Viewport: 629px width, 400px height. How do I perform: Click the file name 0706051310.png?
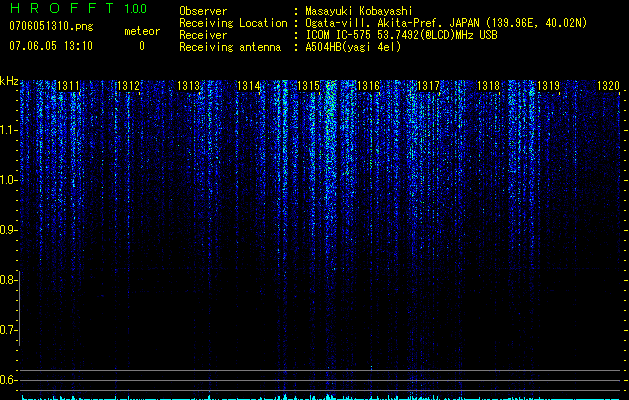pos(51,26)
